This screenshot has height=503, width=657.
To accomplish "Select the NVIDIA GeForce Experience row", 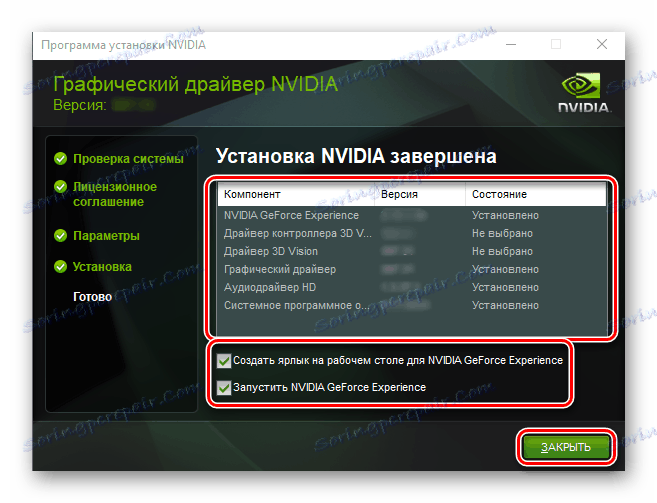I will pos(412,215).
